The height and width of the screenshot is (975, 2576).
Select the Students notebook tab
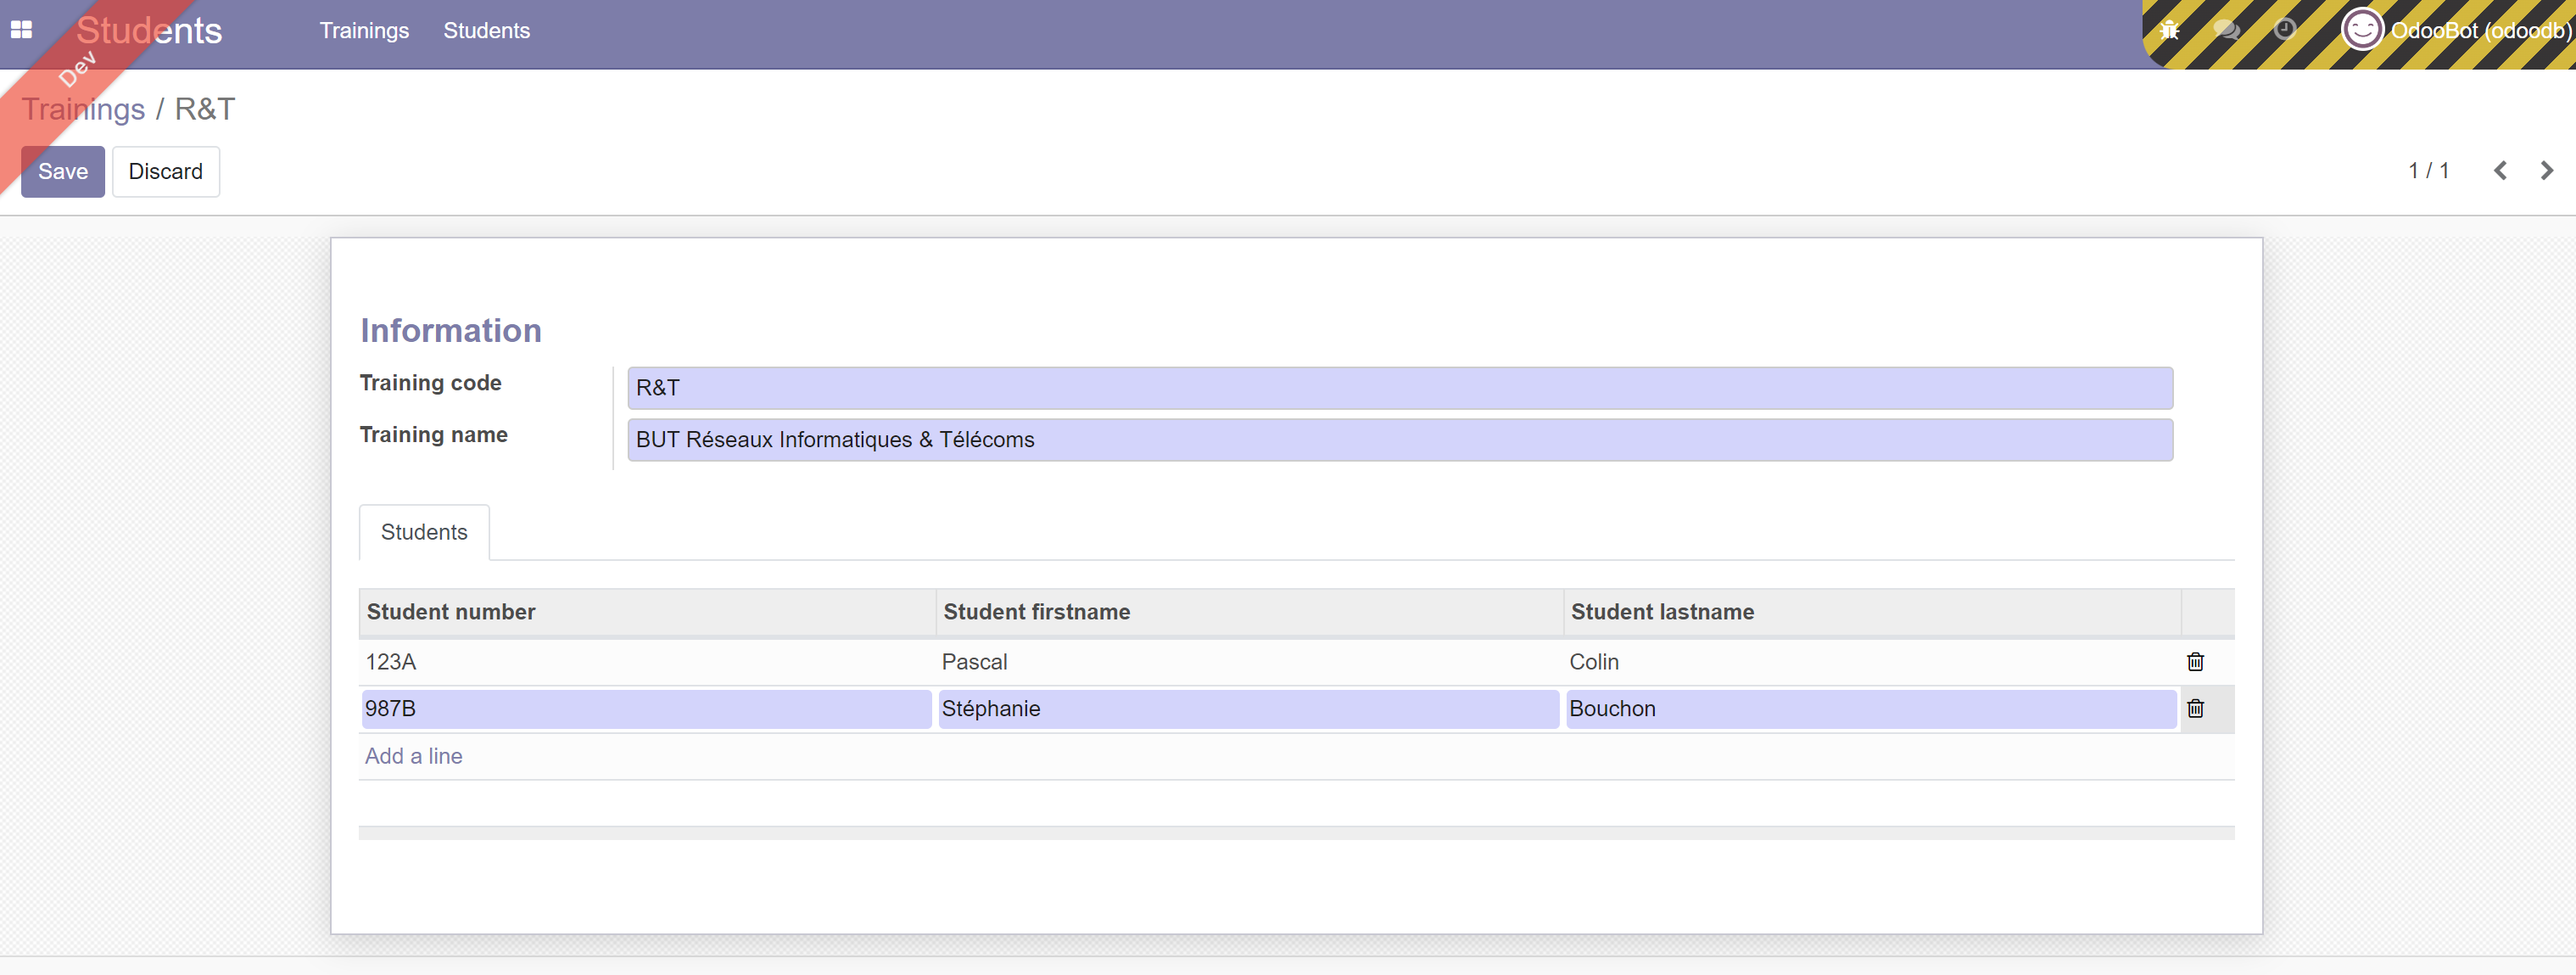point(424,532)
